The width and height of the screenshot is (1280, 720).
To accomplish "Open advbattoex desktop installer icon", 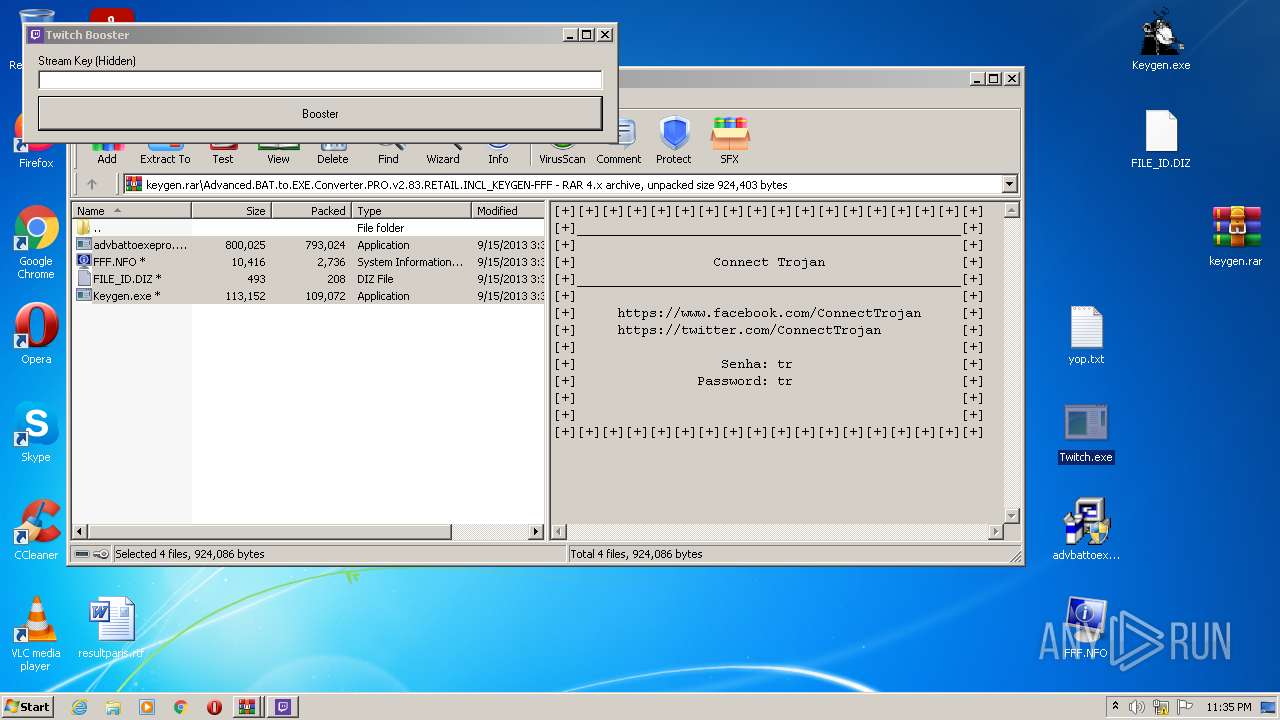I will tap(1086, 530).
